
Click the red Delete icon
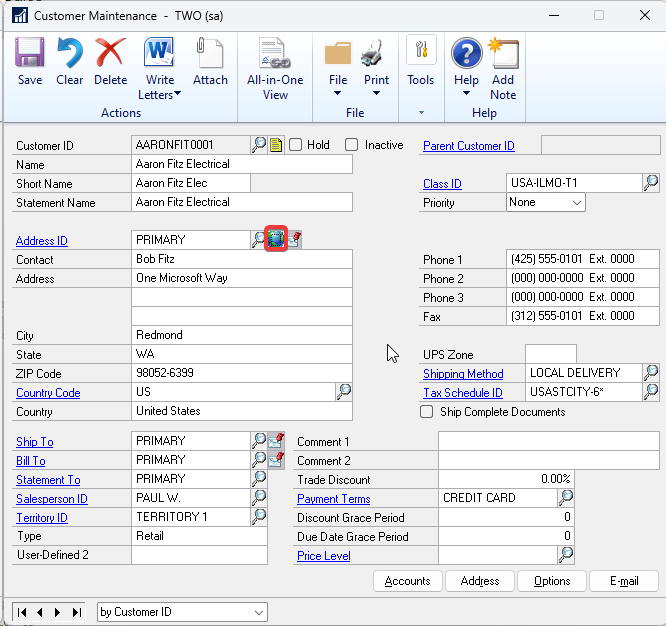(x=110, y=61)
